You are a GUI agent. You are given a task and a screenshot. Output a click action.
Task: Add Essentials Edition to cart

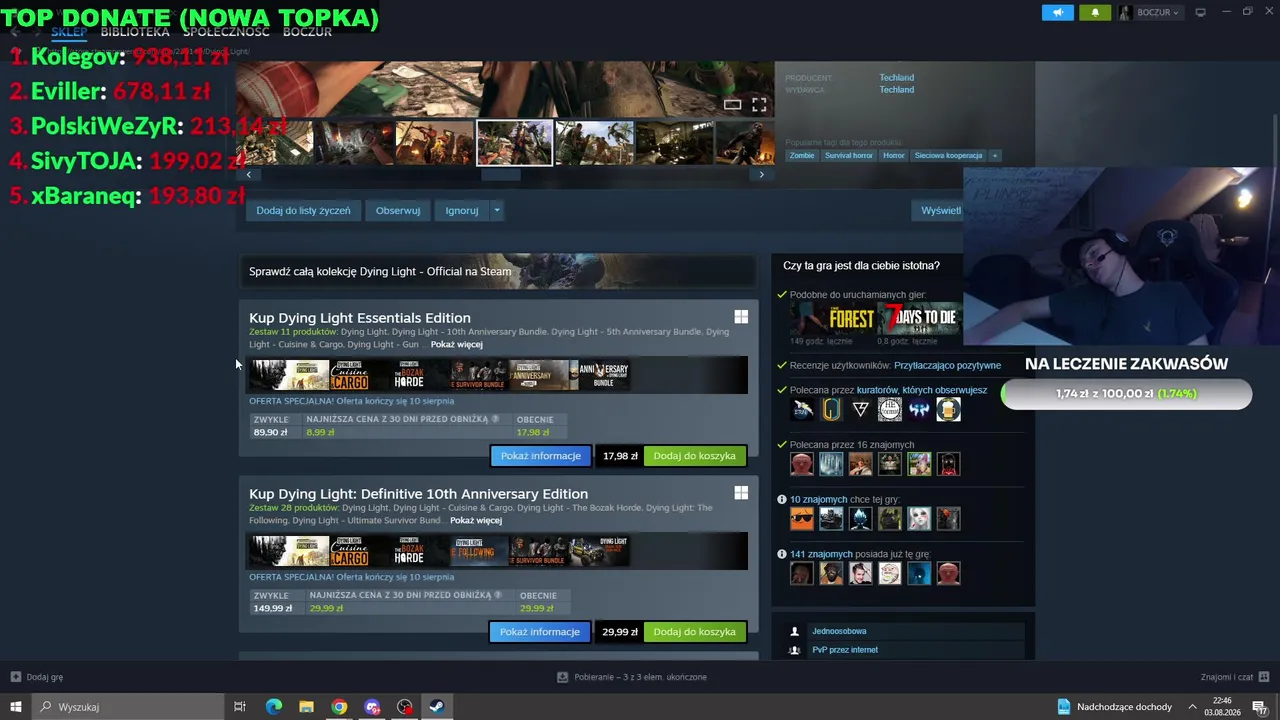coord(694,456)
